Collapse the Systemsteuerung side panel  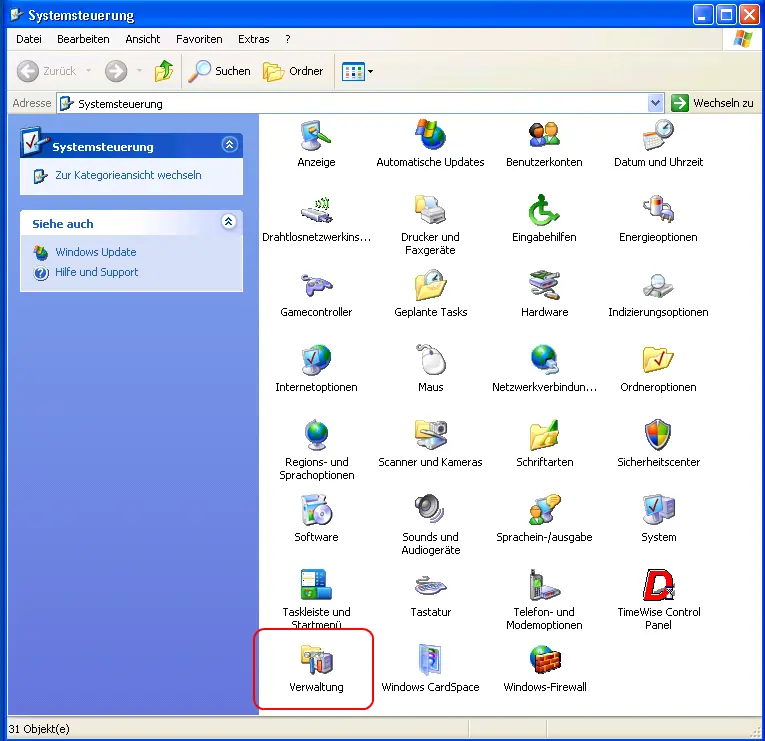(x=229, y=144)
